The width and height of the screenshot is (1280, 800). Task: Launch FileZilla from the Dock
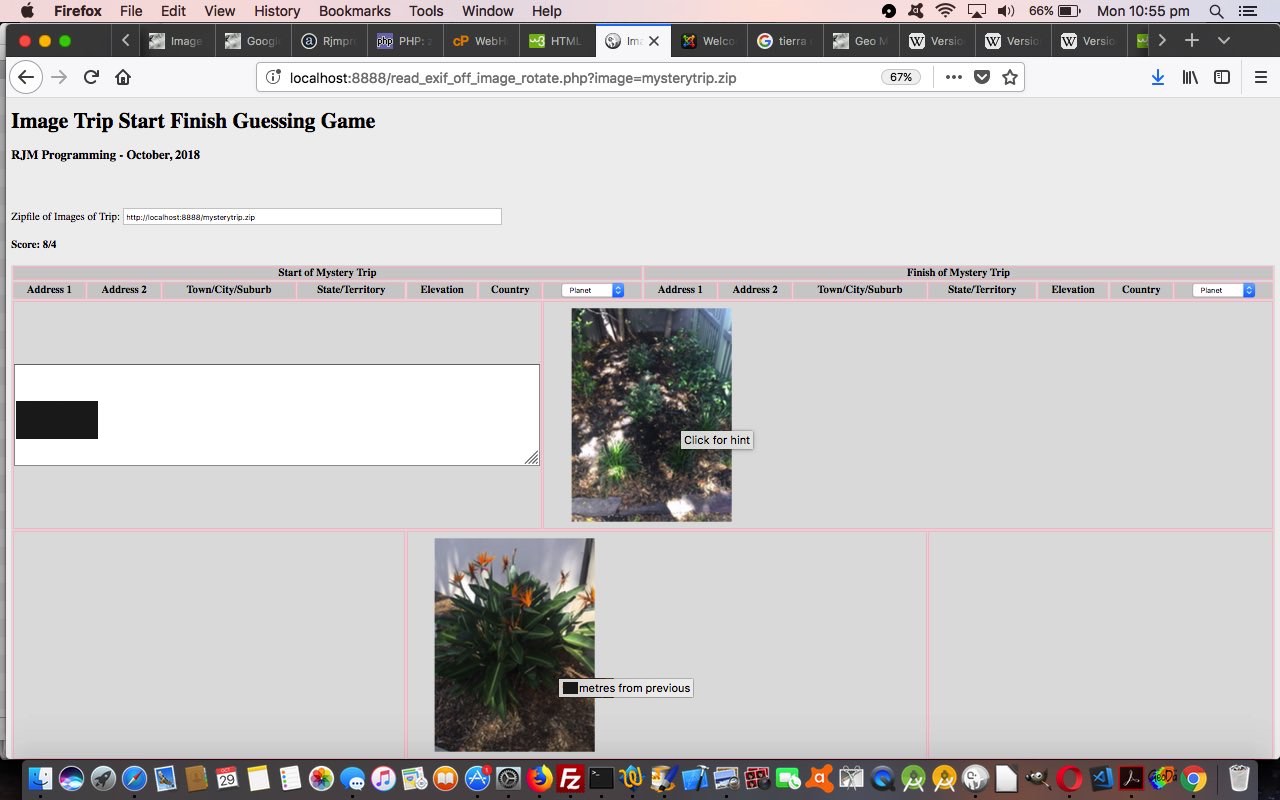point(570,778)
